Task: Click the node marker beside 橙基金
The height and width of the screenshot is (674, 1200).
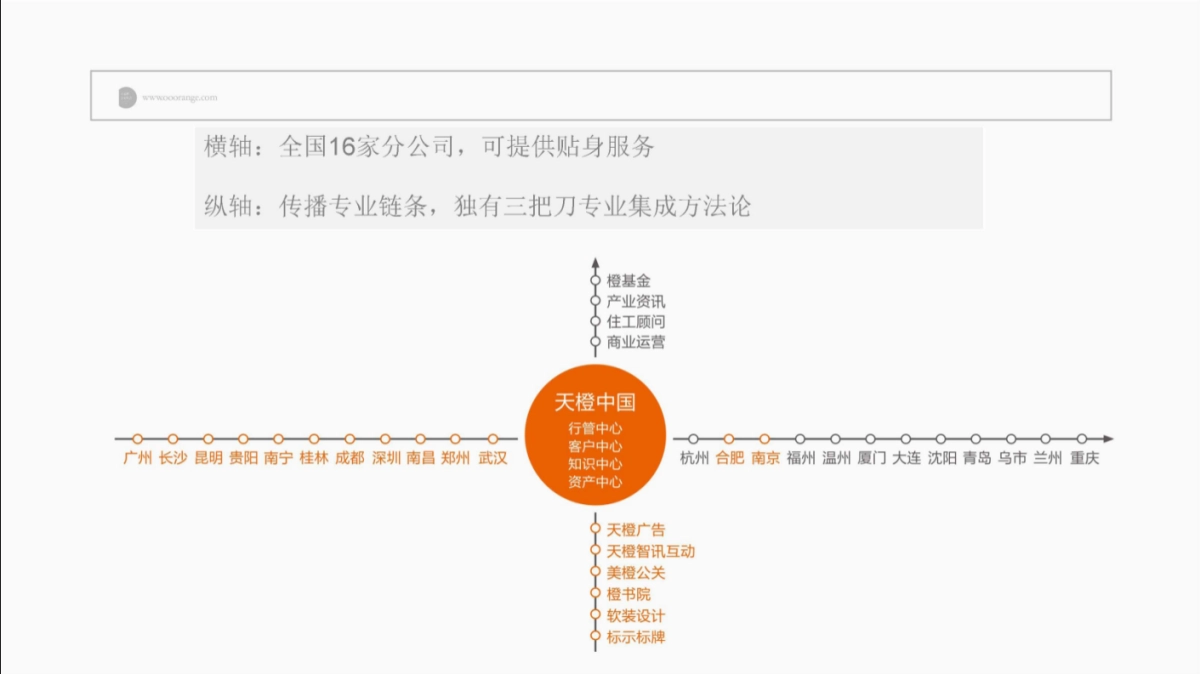Action: [x=595, y=280]
